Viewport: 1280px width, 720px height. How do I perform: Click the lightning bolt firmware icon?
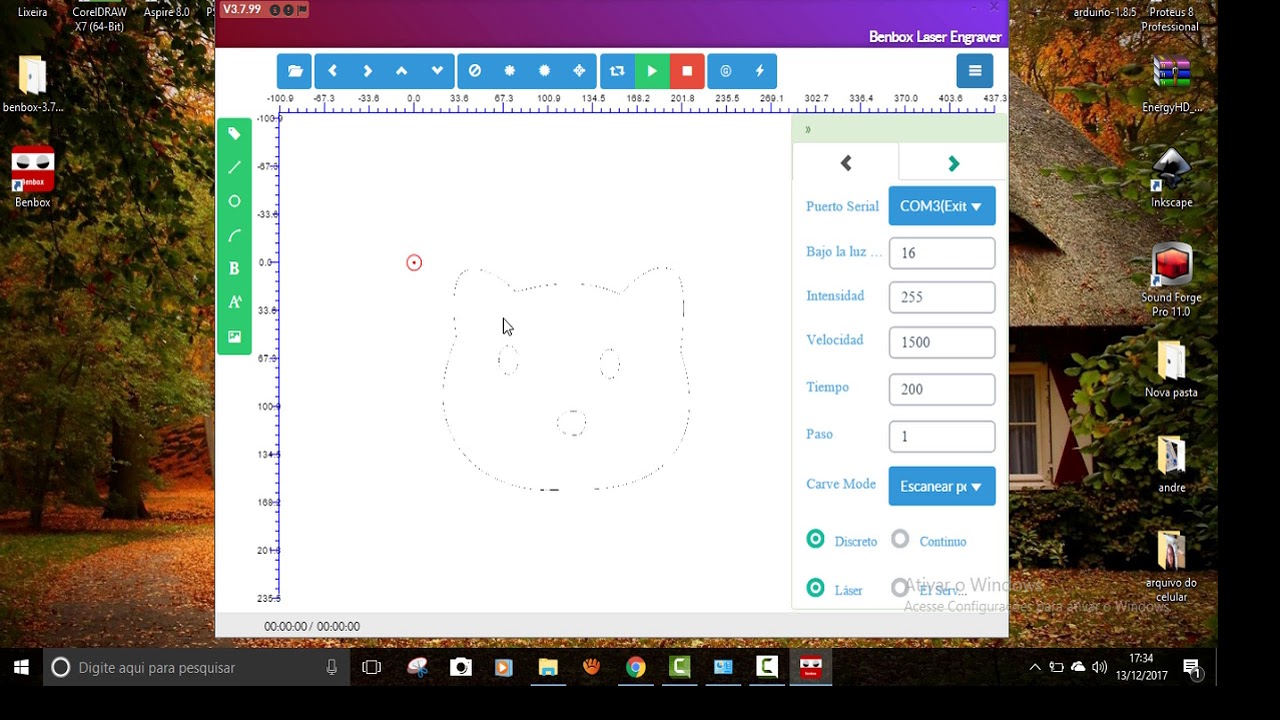click(760, 71)
